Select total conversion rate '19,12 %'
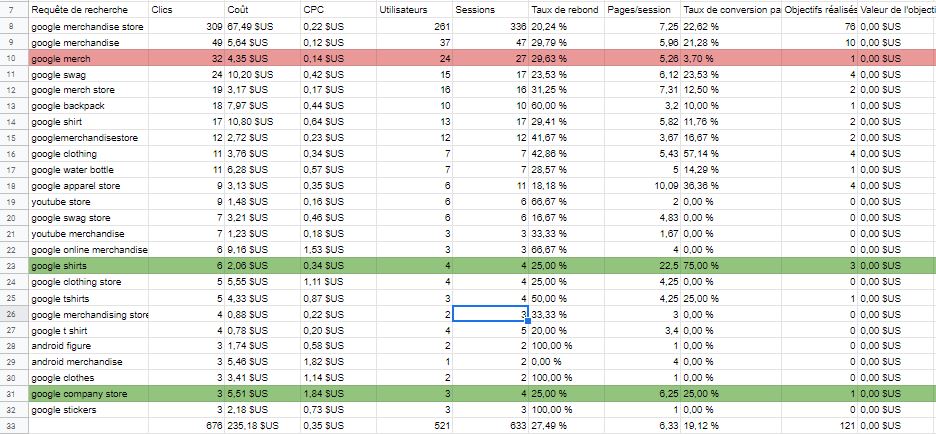 click(x=731, y=426)
